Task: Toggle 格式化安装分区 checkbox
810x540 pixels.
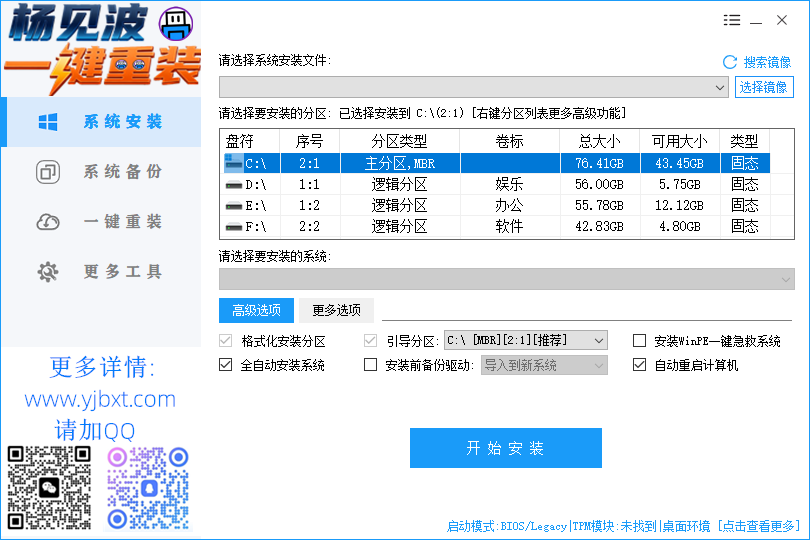Action: (x=225, y=341)
